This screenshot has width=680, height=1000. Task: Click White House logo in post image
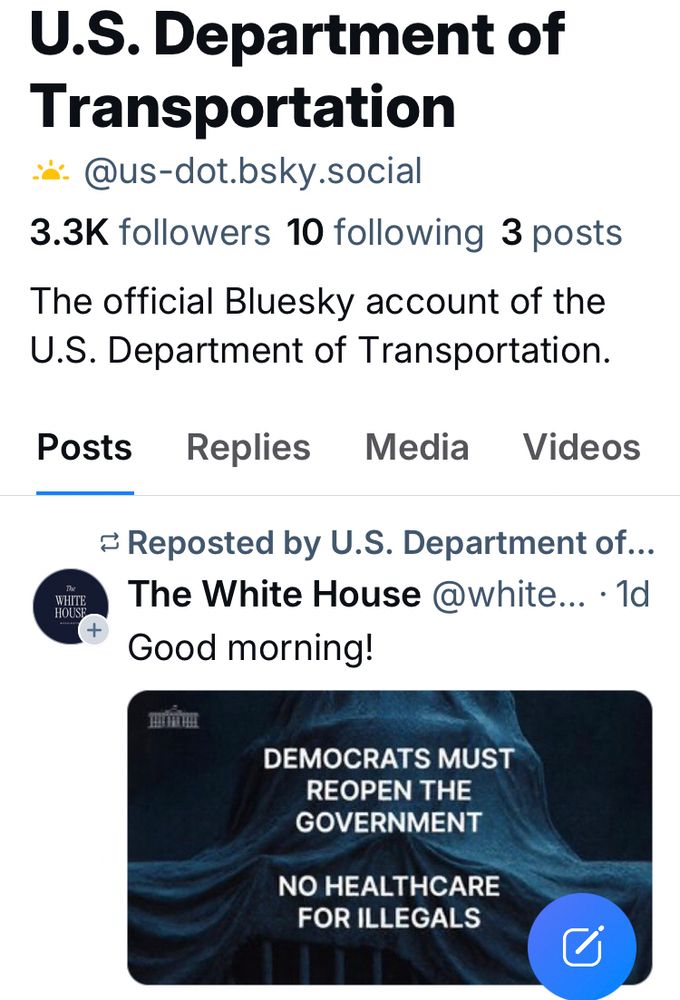click(x=174, y=717)
